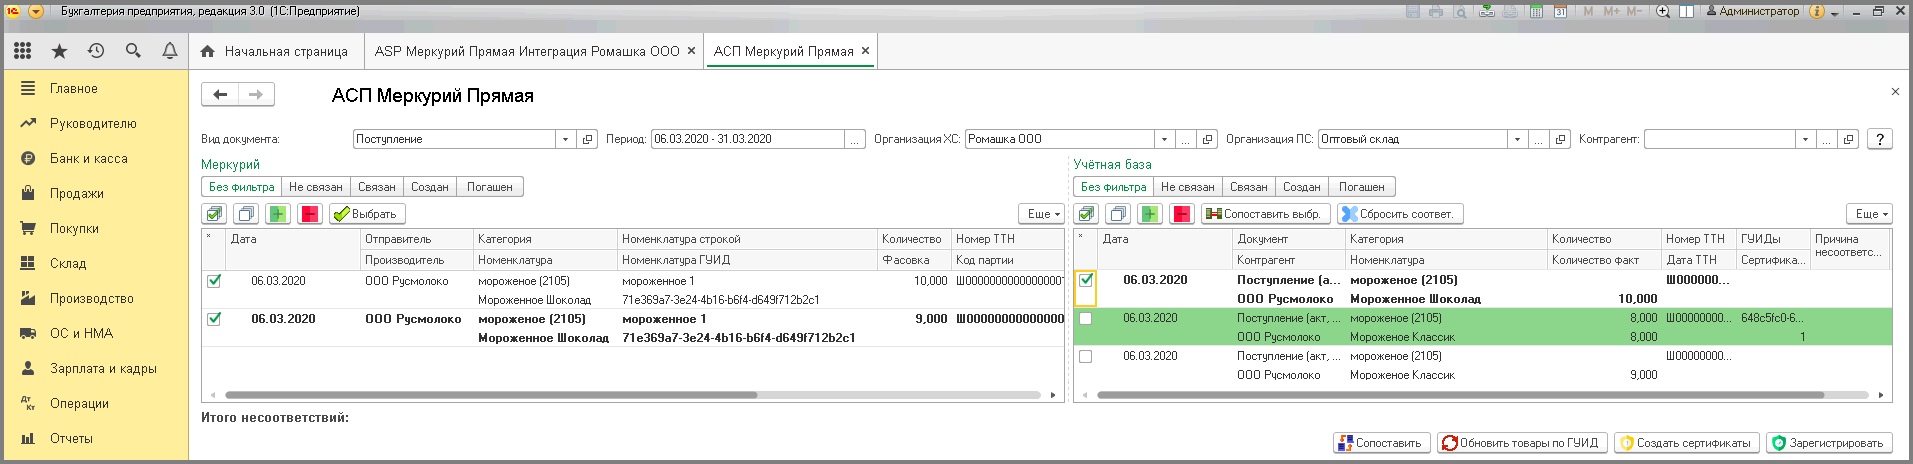Select the Без фильтра filter in Учётная база
Image resolution: width=1913 pixels, height=464 pixels.
click(x=1113, y=187)
